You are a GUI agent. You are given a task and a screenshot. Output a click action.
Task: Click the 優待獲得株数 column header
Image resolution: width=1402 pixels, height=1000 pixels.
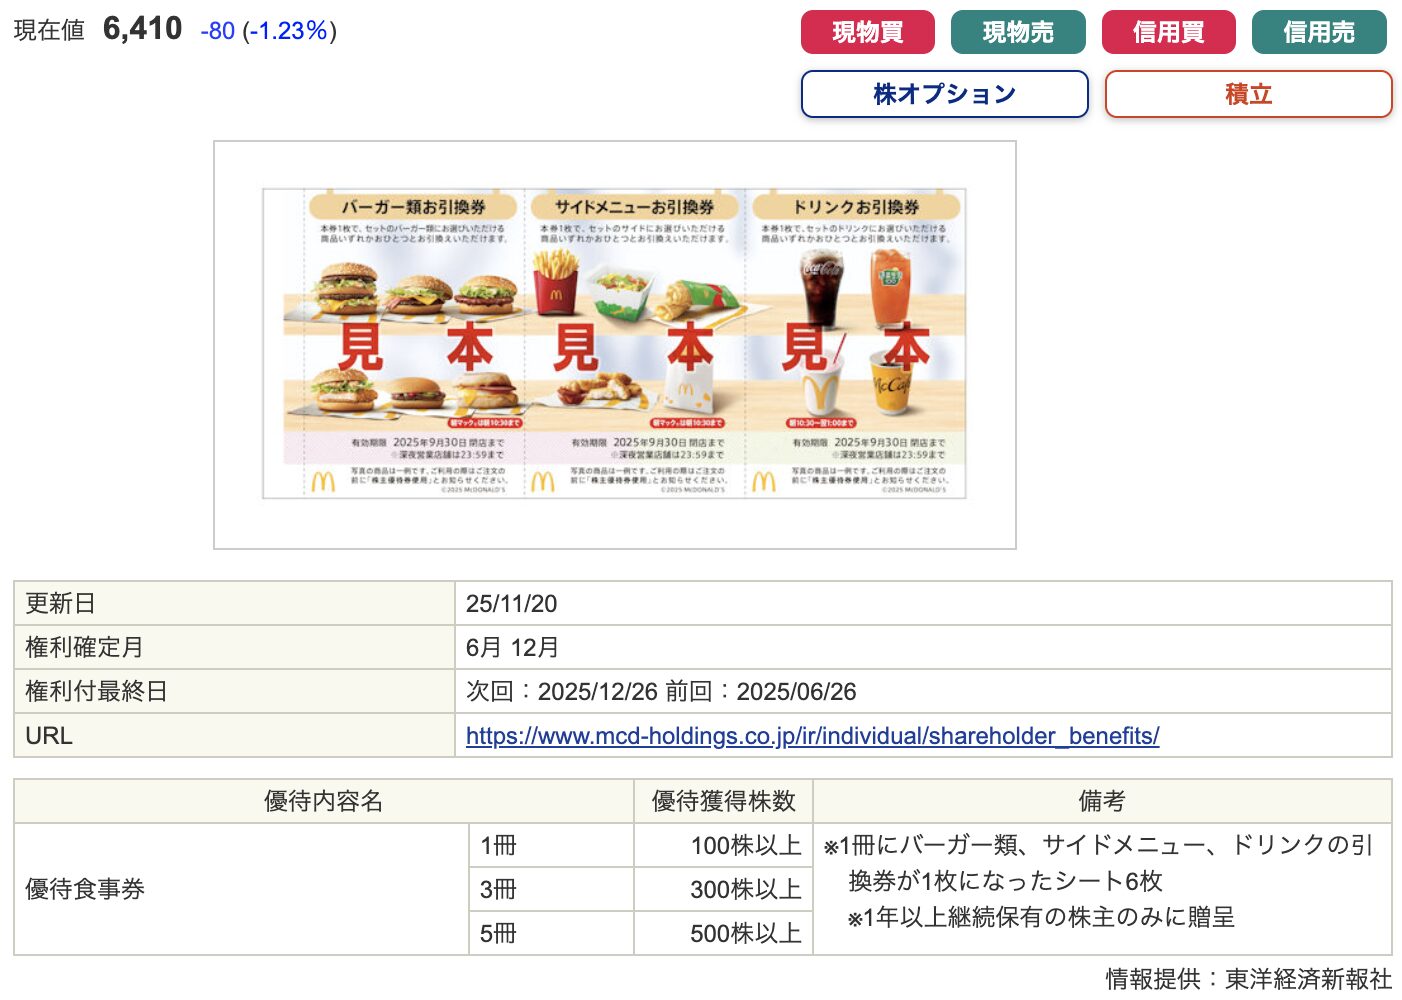[723, 801]
